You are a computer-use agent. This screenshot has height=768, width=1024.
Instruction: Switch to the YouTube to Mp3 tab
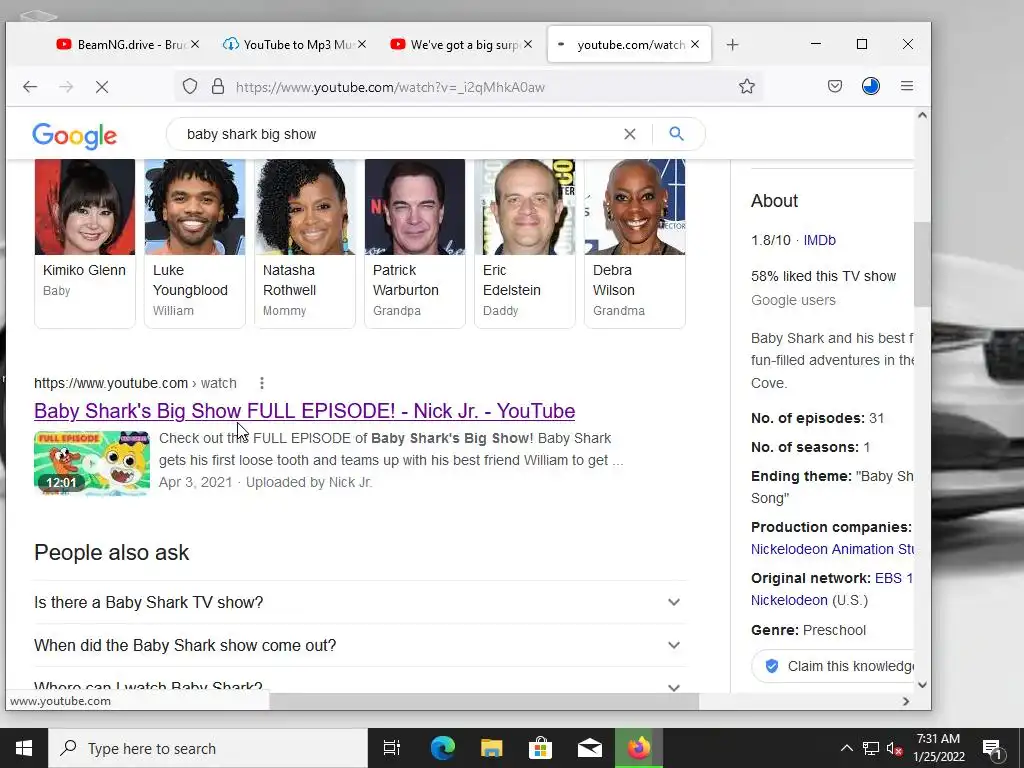pos(294,44)
